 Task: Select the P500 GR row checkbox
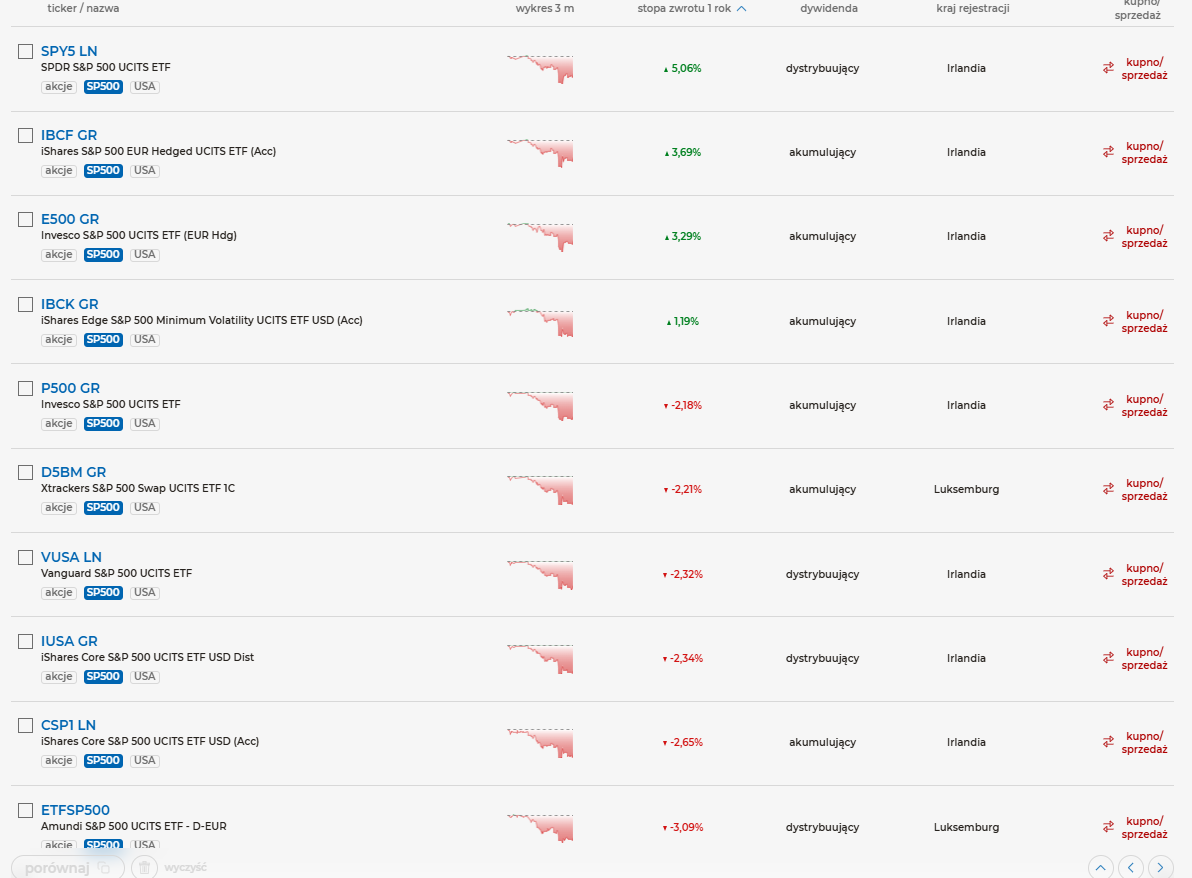tap(26, 388)
